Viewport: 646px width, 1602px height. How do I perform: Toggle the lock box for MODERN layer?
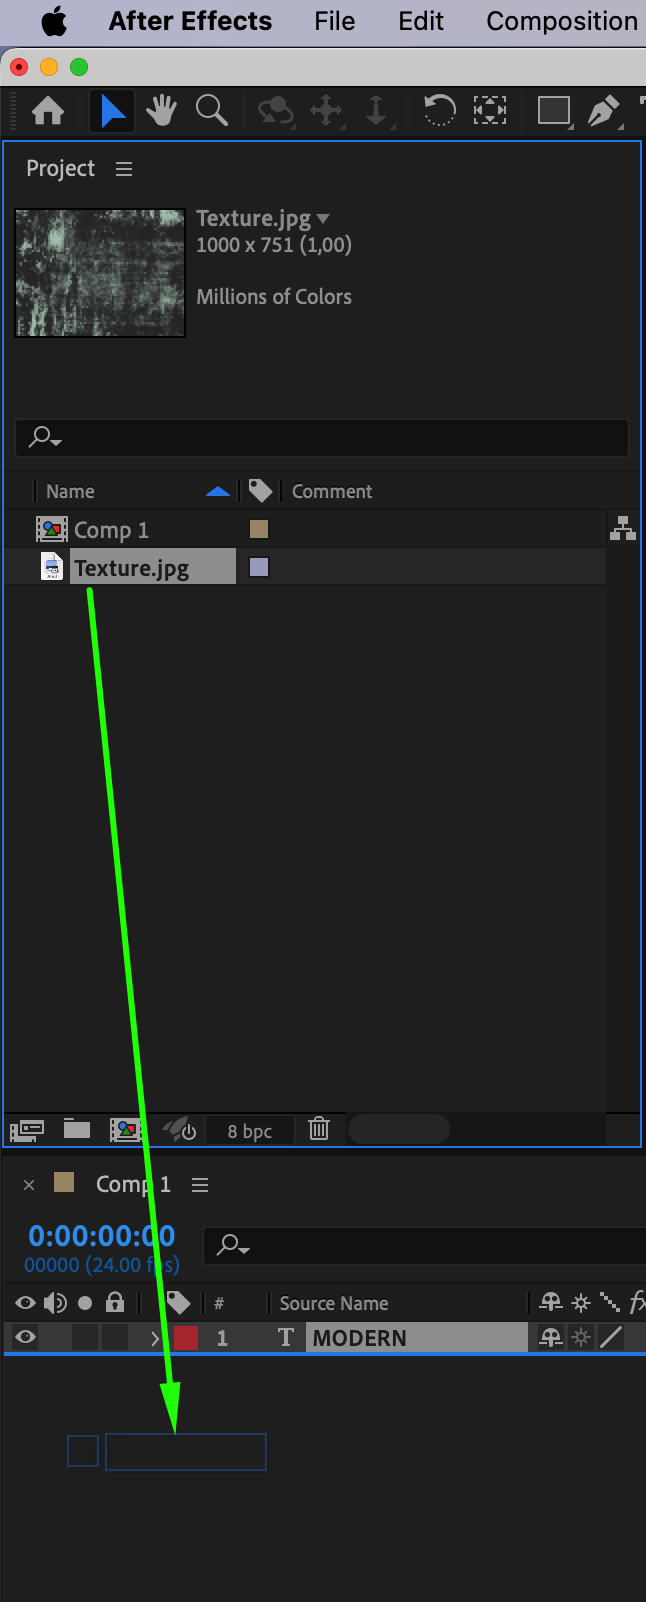[115, 1338]
